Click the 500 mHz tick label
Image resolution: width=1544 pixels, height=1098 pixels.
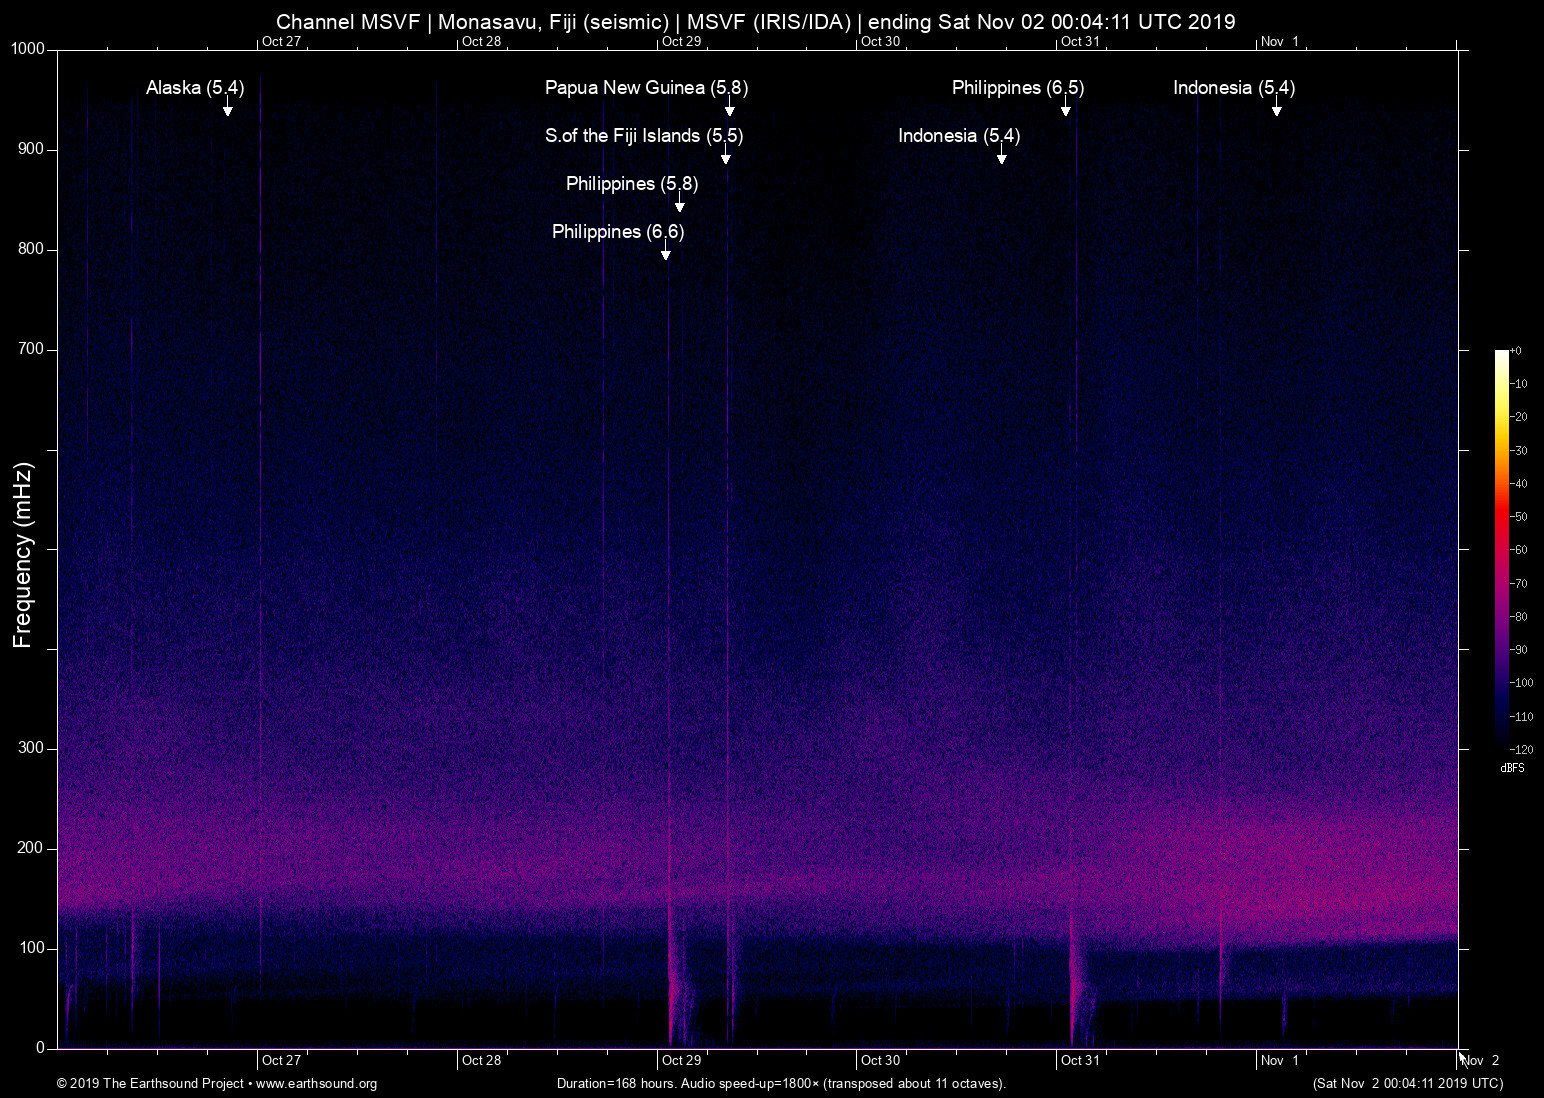31,548
